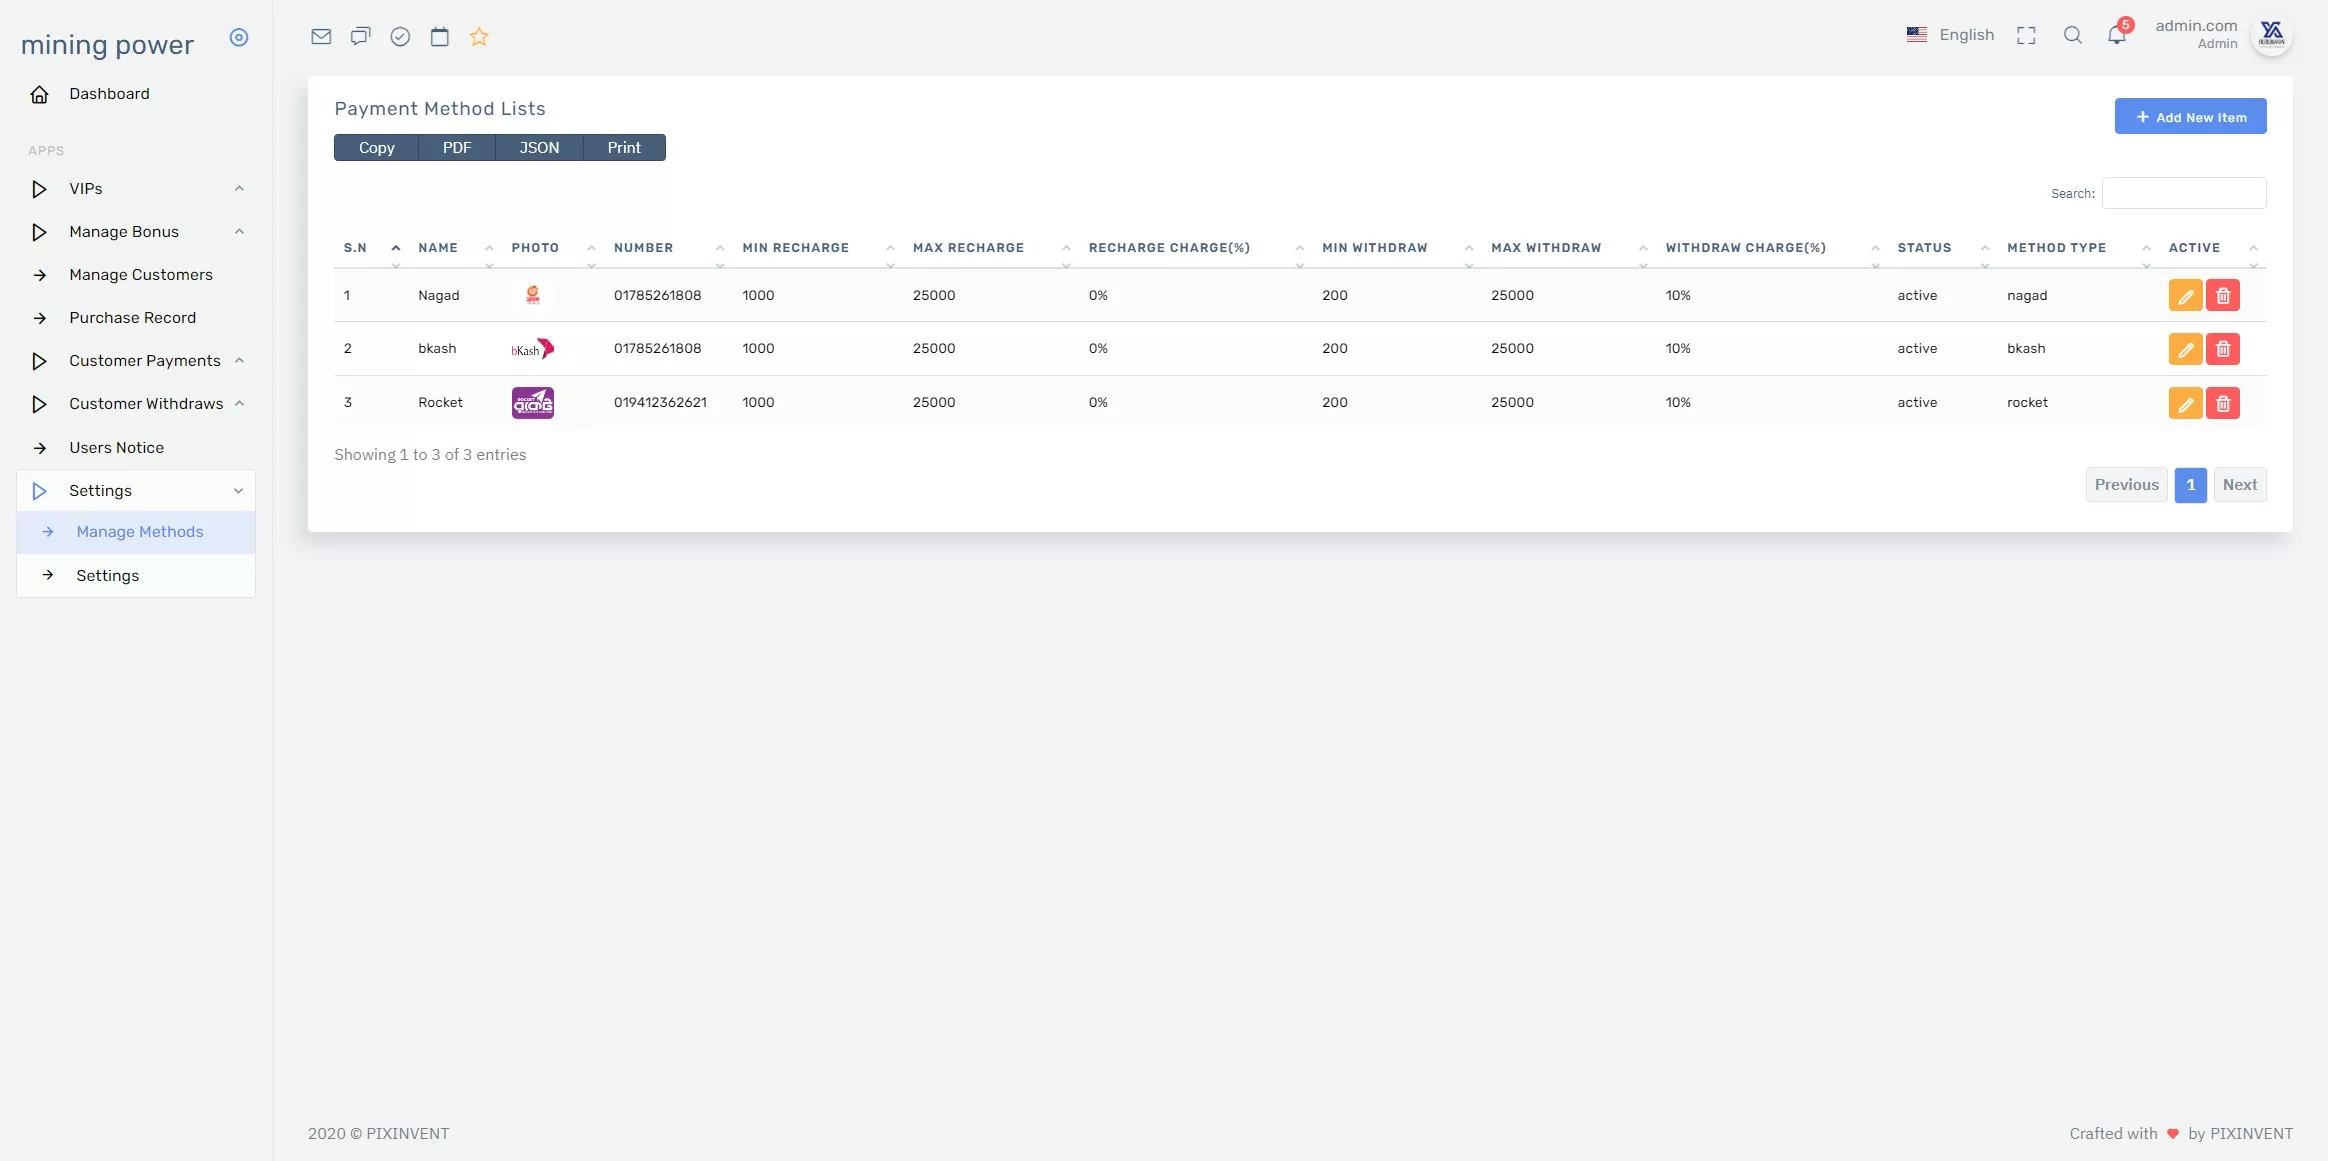Screen dimensions: 2328x1161
Task: Click the edit pencil for Nagad row
Action: (2185, 296)
